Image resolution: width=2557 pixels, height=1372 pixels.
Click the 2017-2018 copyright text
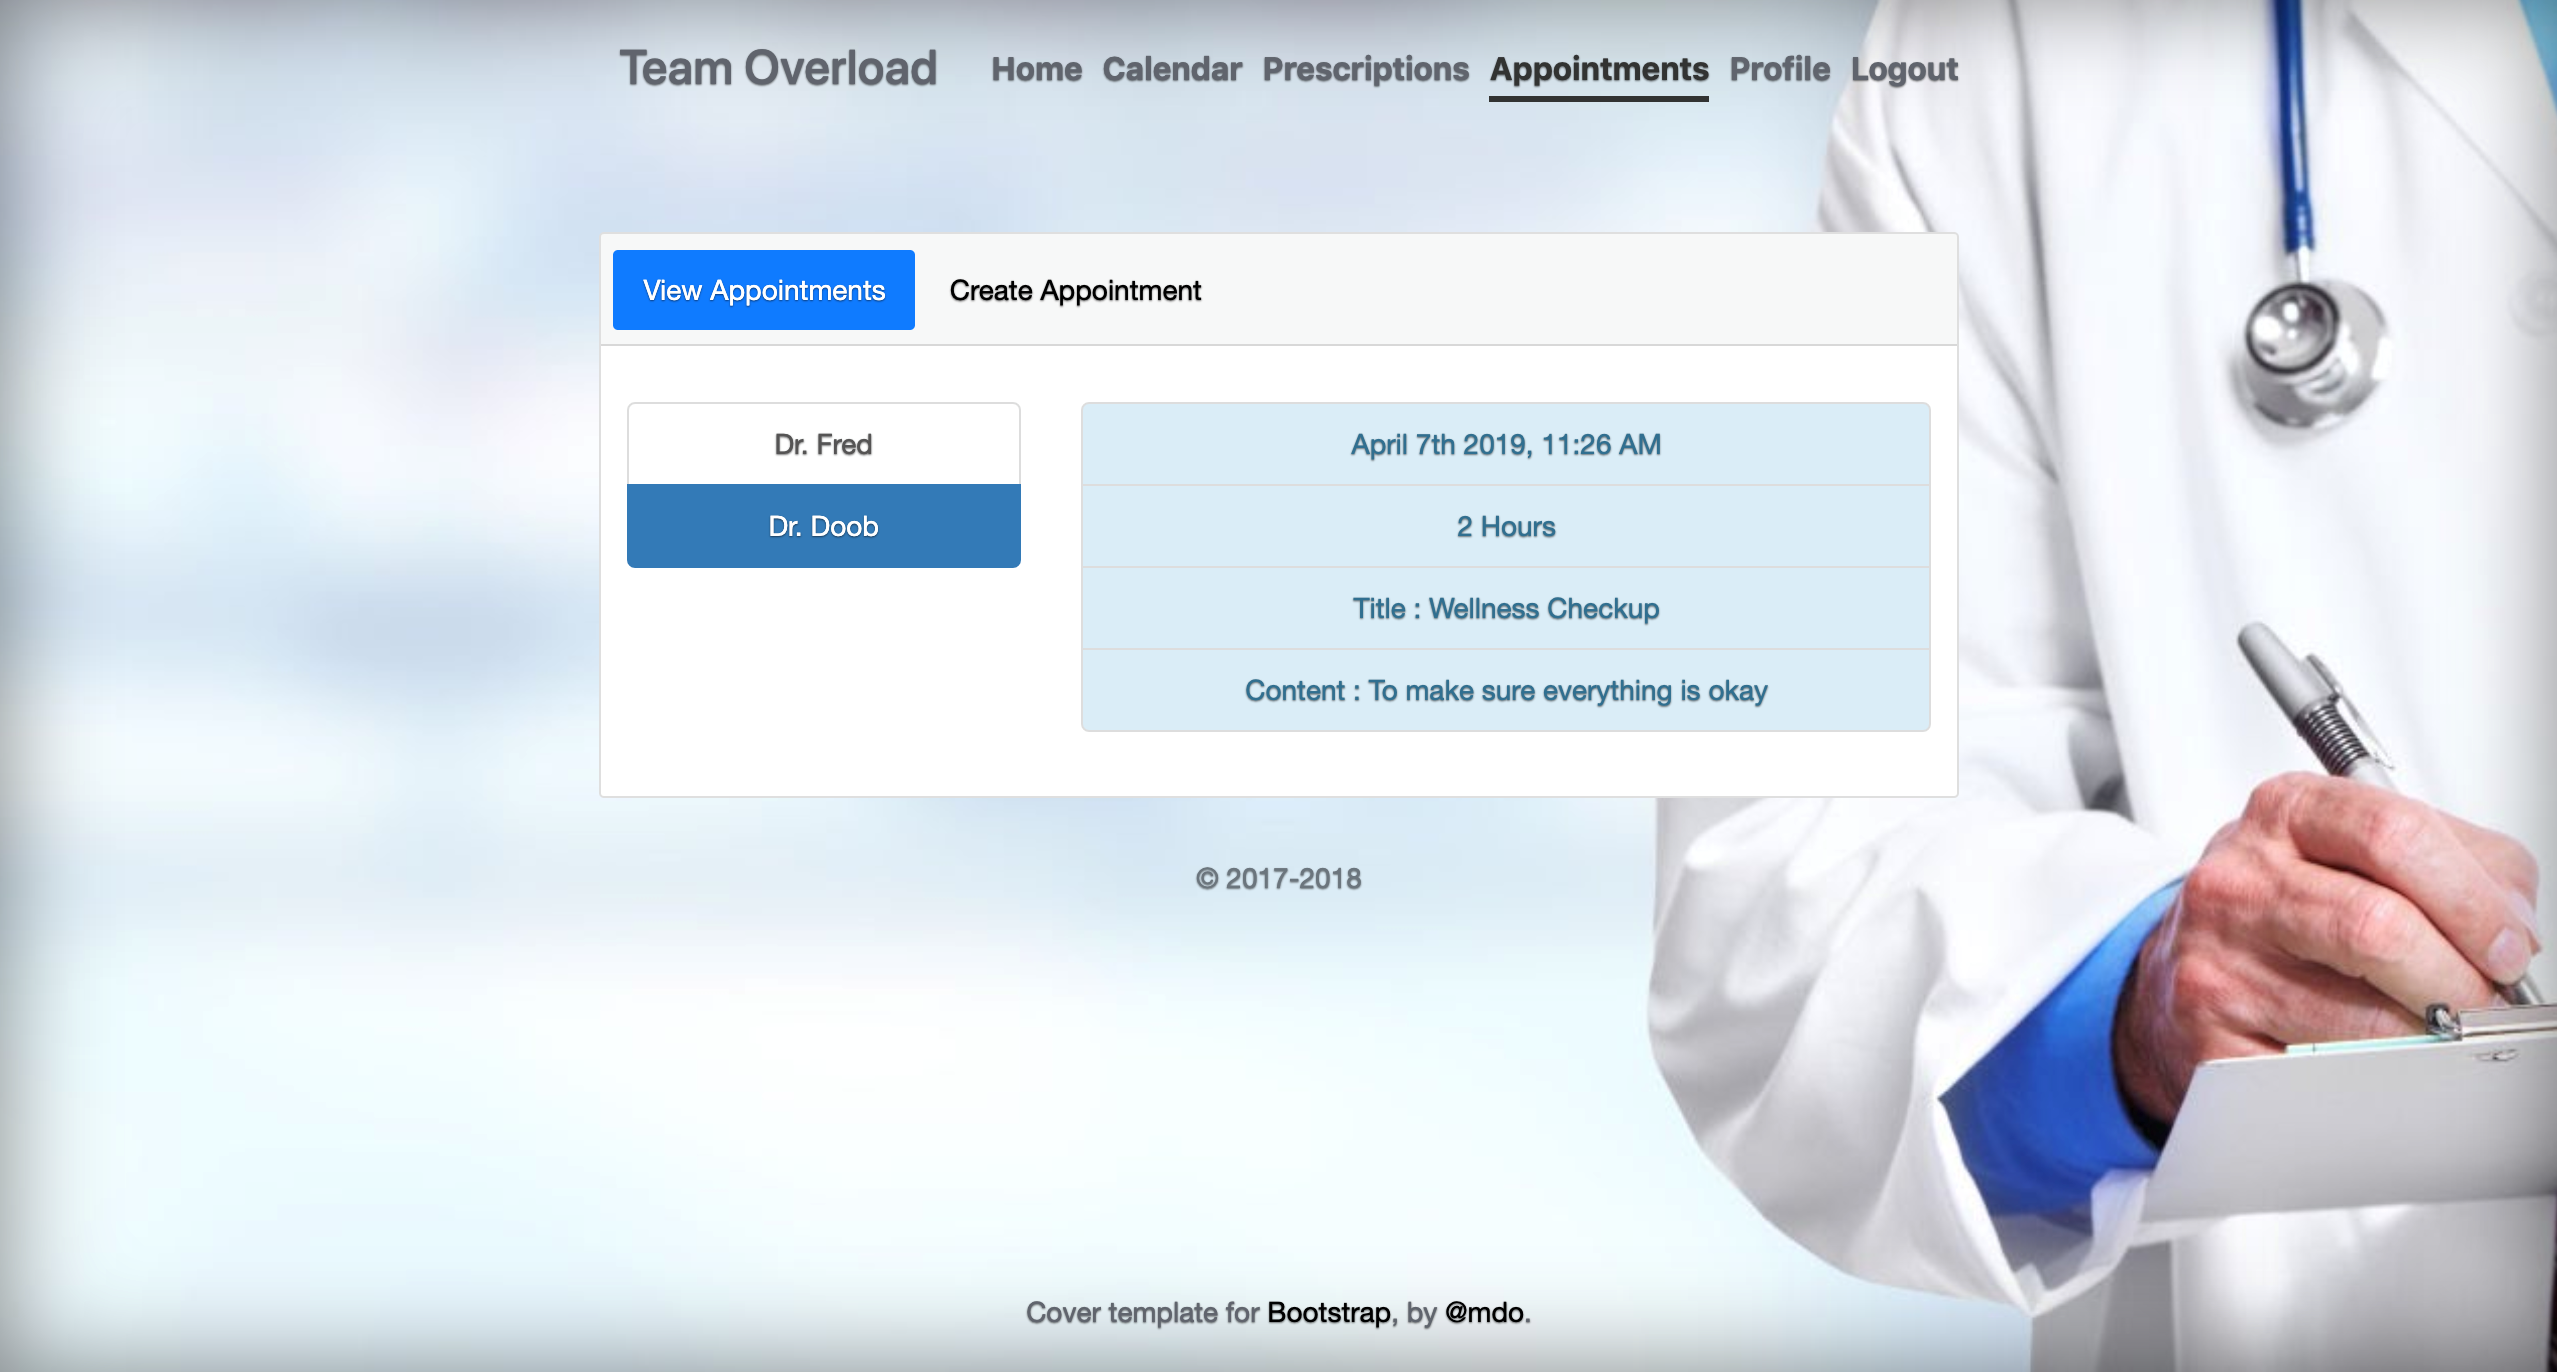[x=1278, y=878]
